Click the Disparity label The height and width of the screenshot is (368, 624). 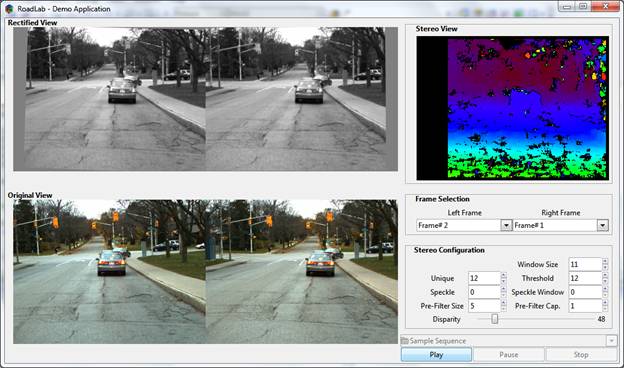tap(446, 319)
